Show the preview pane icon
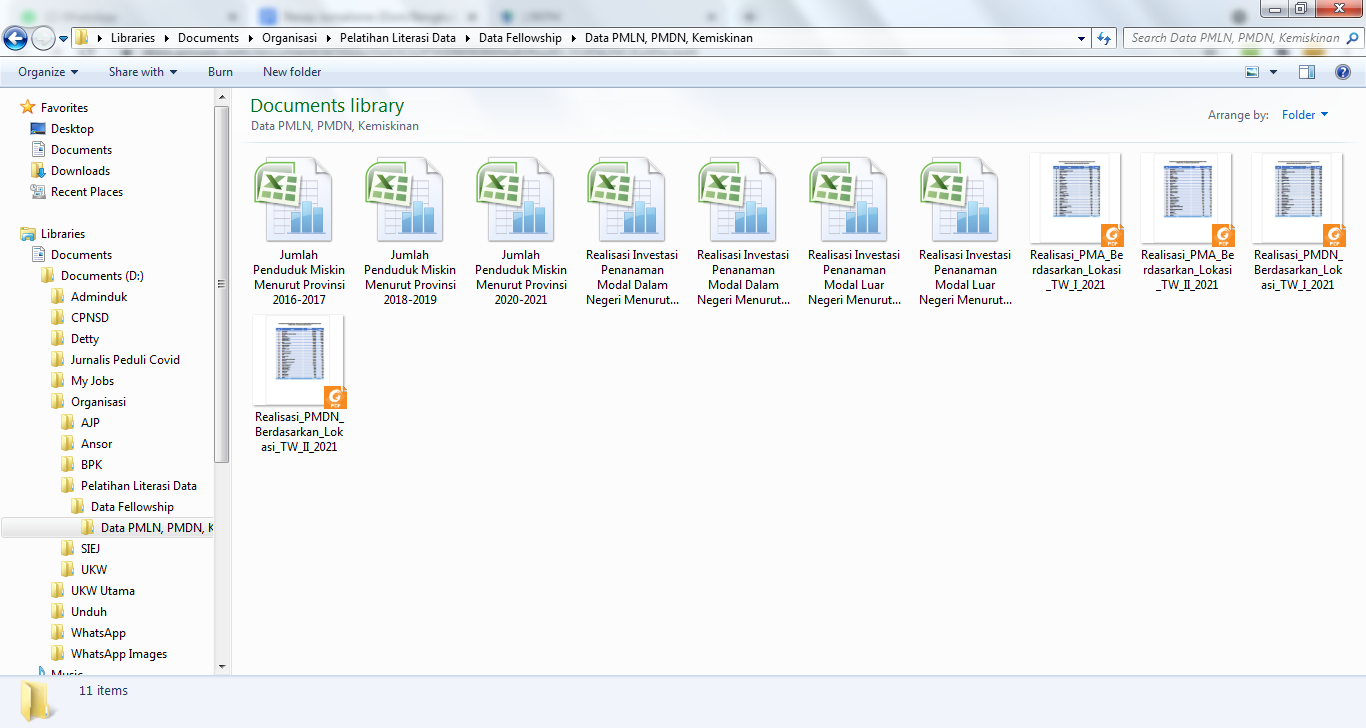 pos(1306,72)
